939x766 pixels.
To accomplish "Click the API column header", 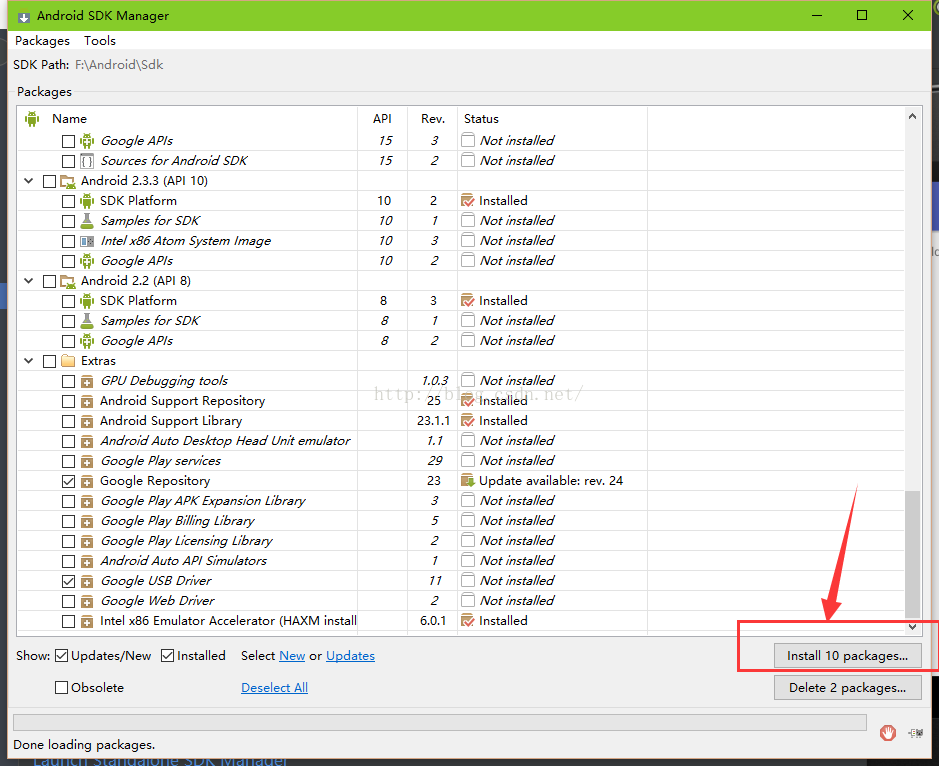I will 382,119.
